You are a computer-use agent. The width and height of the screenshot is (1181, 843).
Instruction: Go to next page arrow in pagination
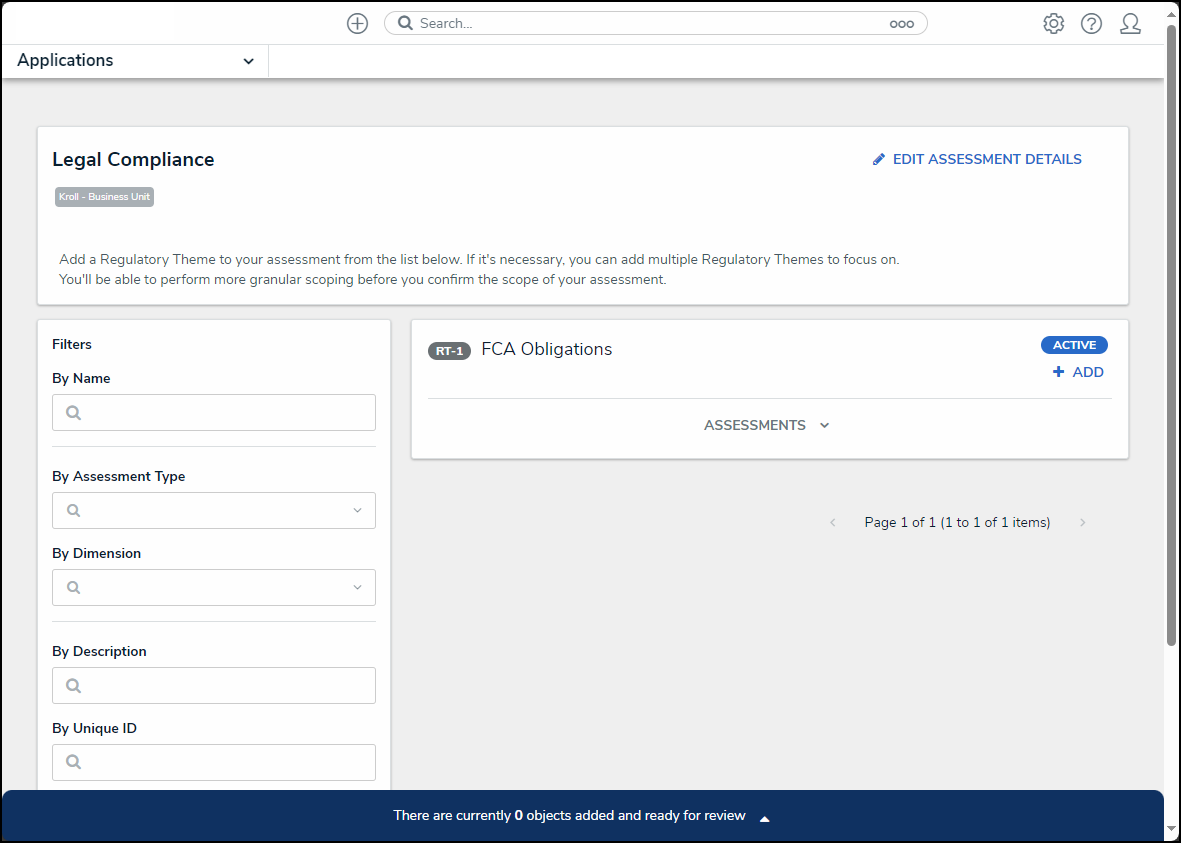coord(1082,522)
